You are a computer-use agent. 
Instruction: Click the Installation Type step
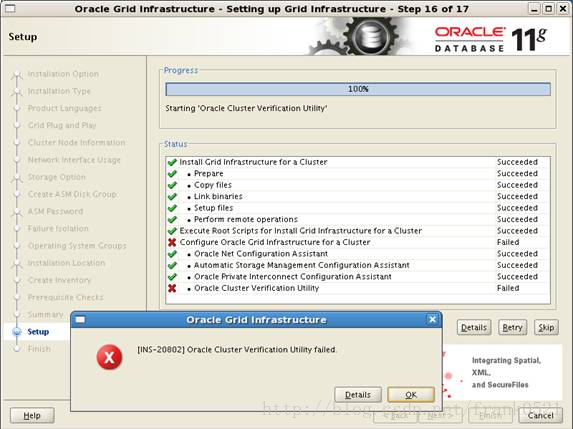(59, 91)
